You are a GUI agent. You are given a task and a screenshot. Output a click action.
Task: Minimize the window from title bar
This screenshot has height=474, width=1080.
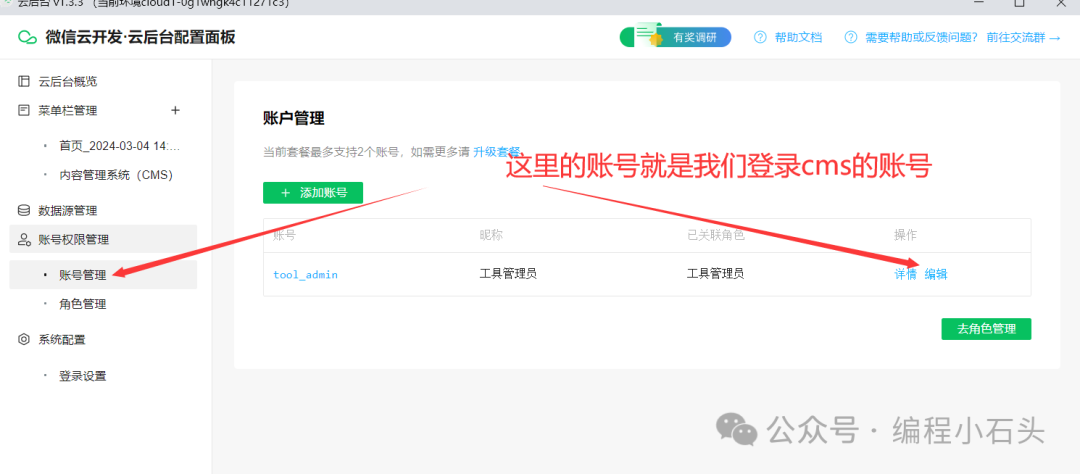tap(978, 3)
